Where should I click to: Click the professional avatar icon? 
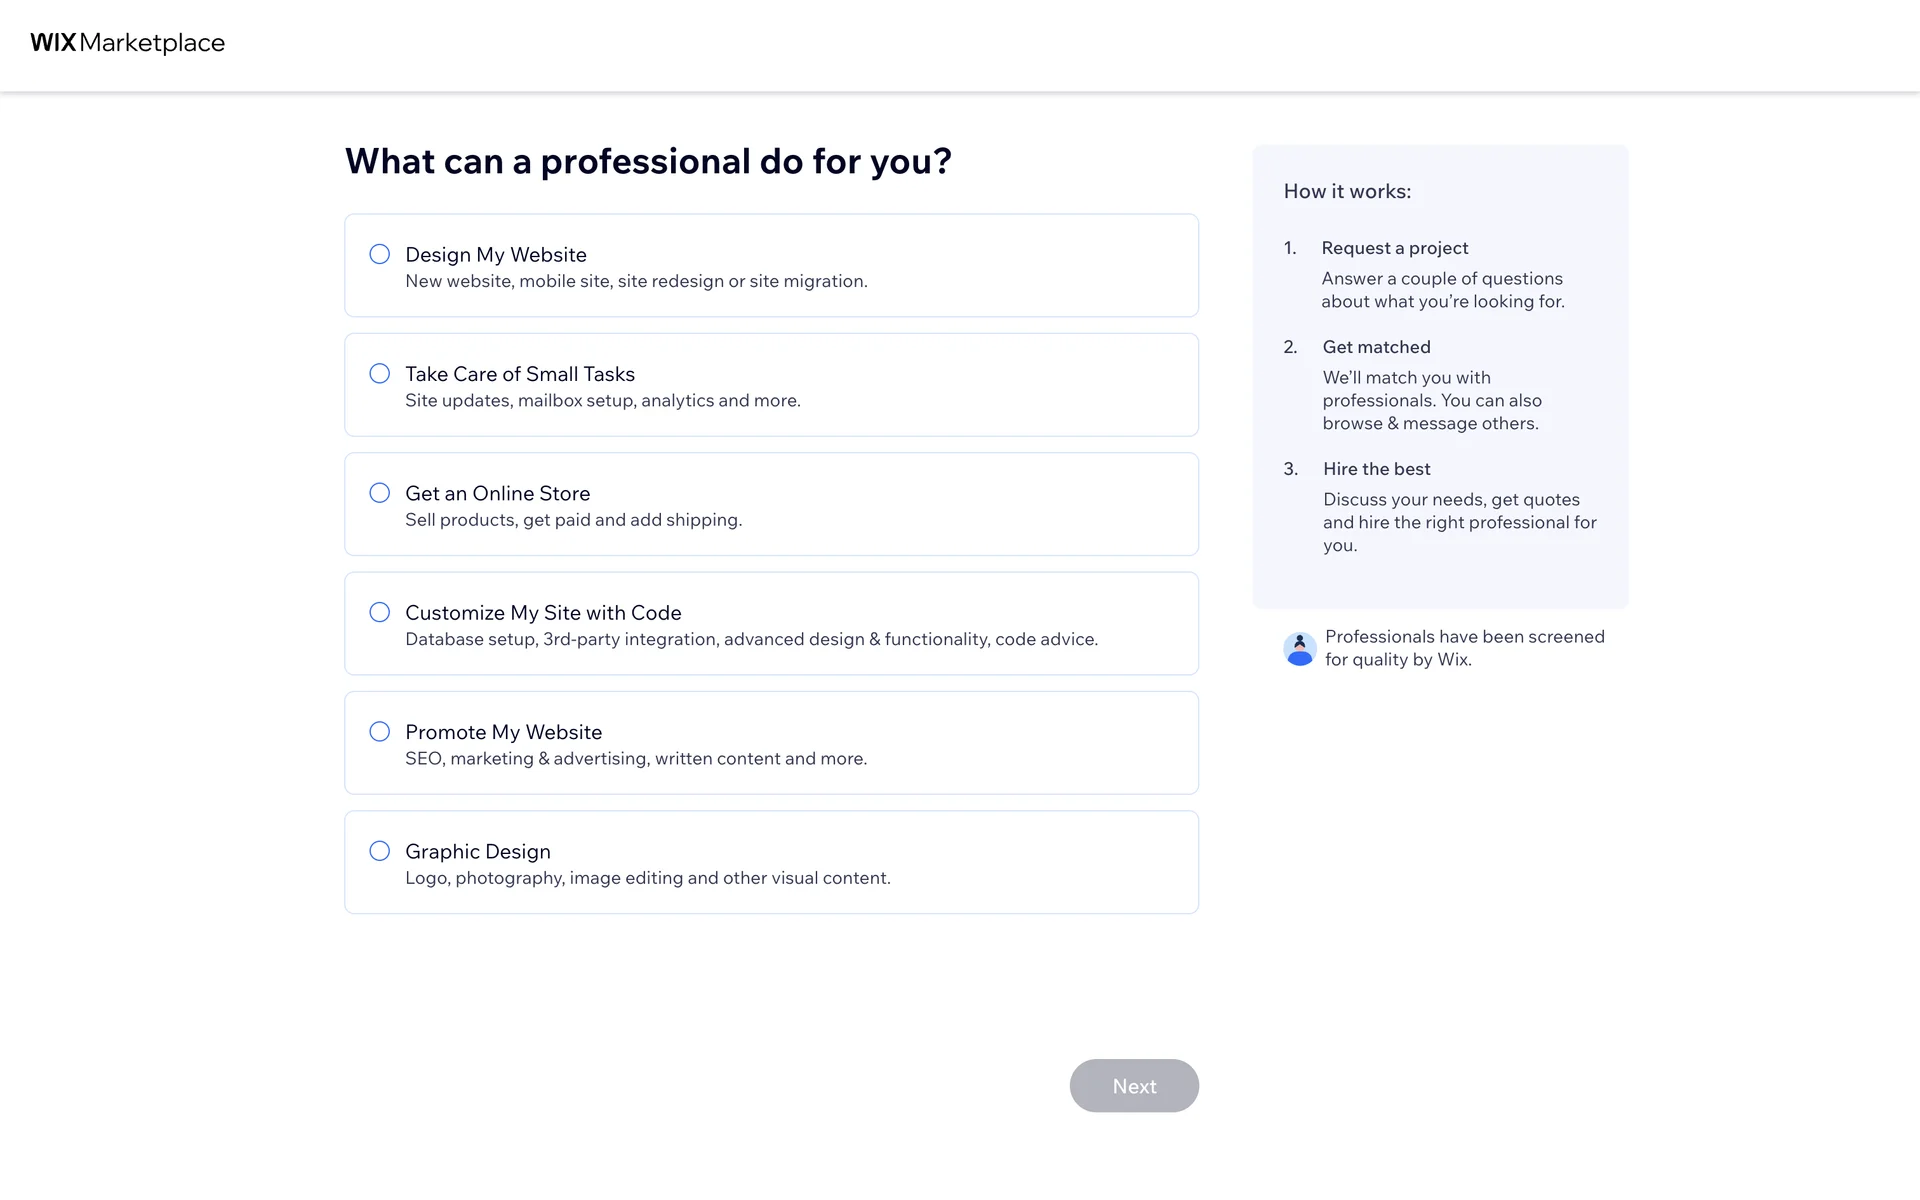(x=1299, y=649)
